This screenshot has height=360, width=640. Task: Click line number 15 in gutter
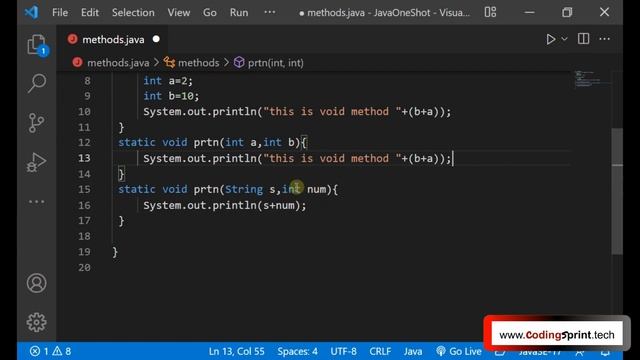click(x=84, y=189)
